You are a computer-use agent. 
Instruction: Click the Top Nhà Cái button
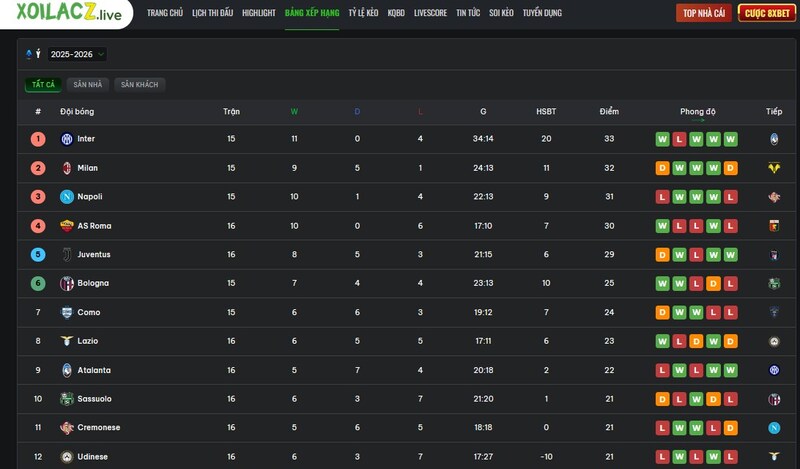click(x=704, y=13)
